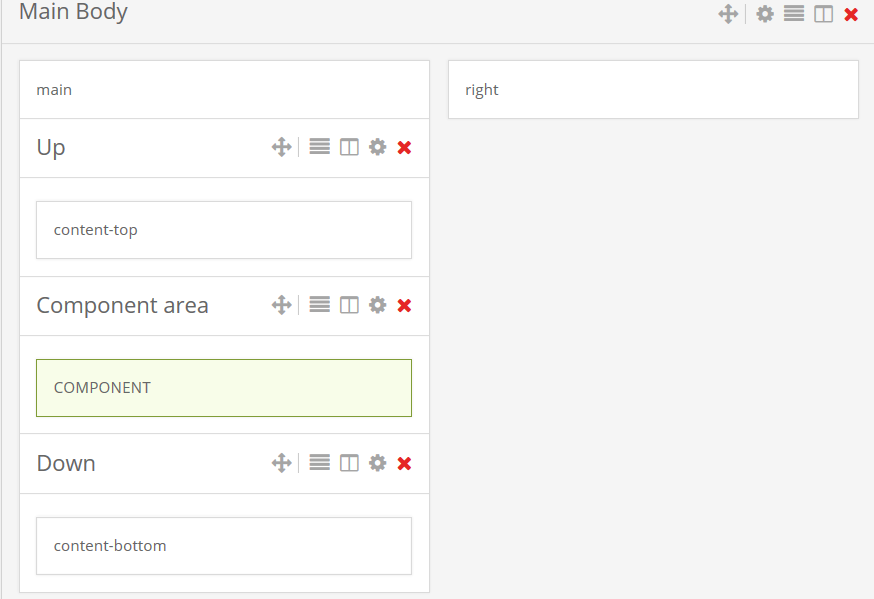Image resolution: width=874 pixels, height=599 pixels.
Task: Click the move handle of the Down row
Action: coord(281,463)
